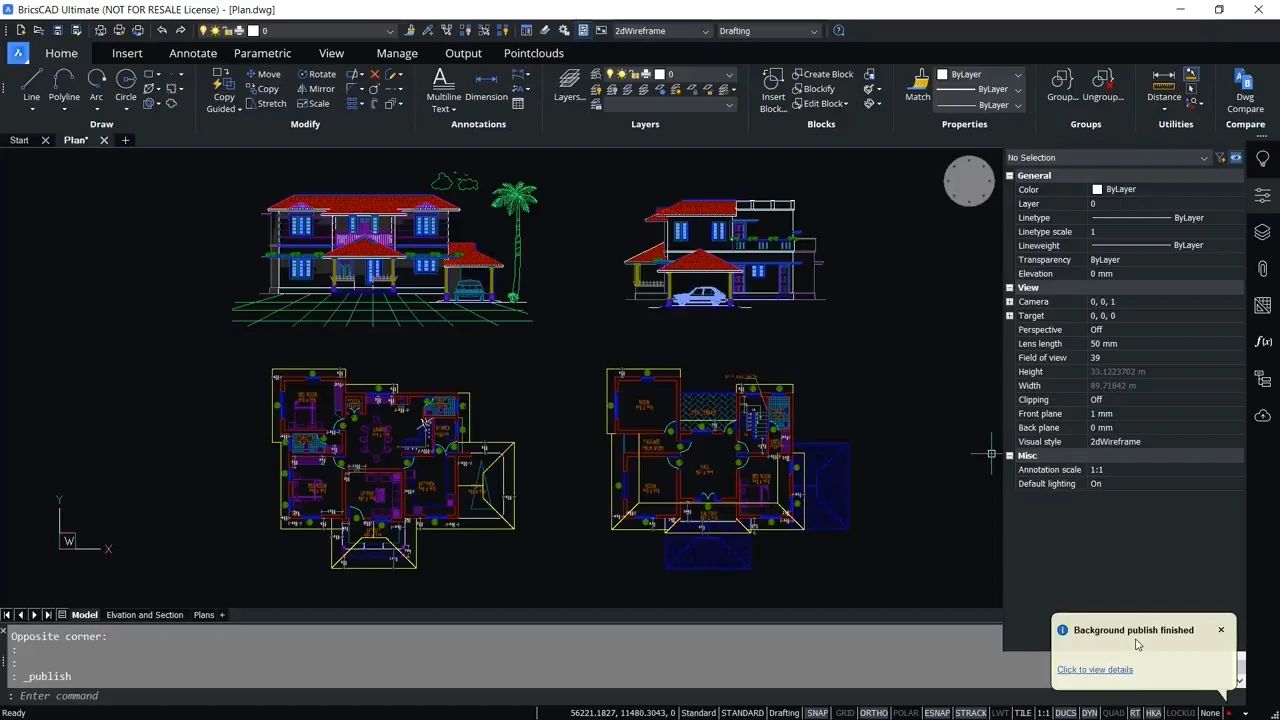Switch to the Annotate ribbon tab
The image size is (1280, 720).
coord(193,53)
